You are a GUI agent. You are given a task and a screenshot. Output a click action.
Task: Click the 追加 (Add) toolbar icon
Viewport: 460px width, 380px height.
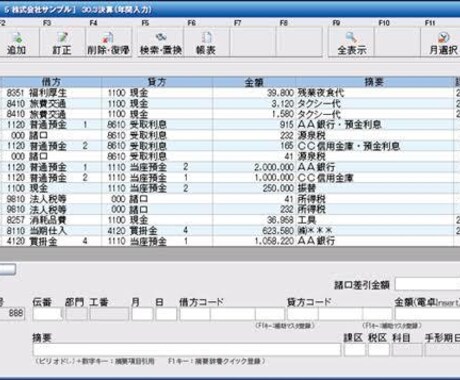(16, 43)
